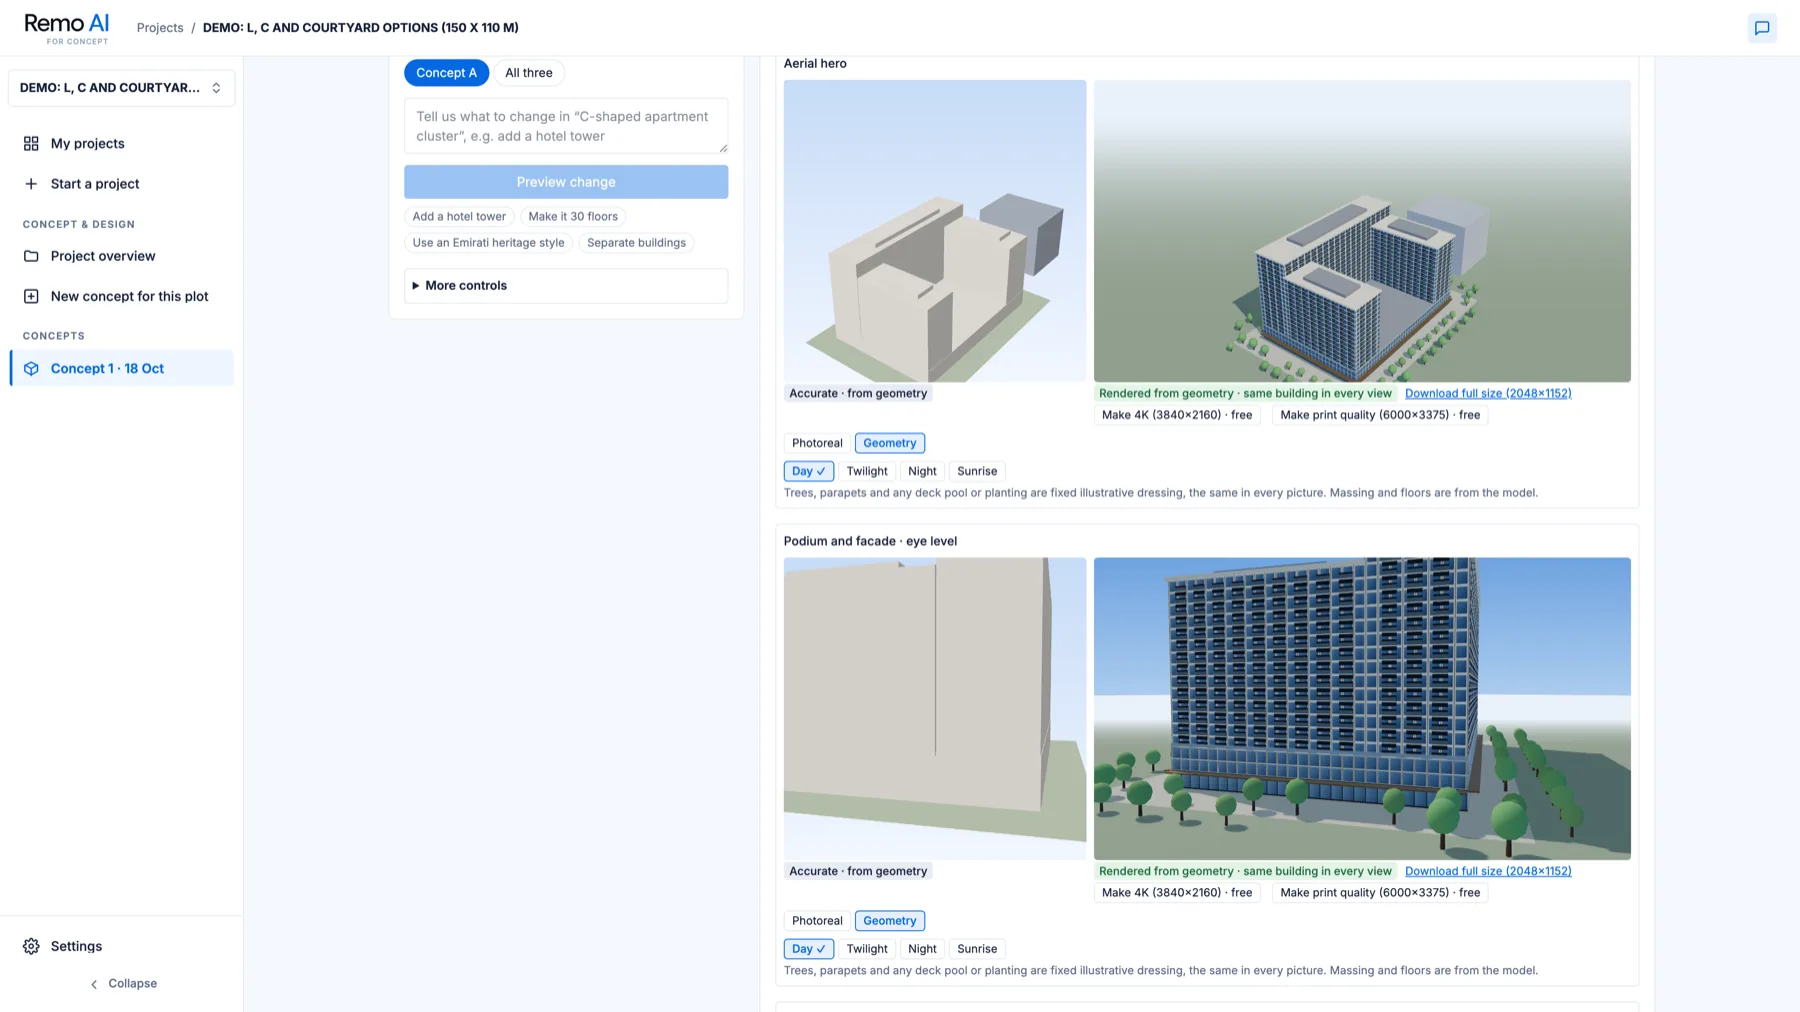Image resolution: width=1800 pixels, height=1012 pixels.
Task: Select Photoreal mode for Podium and facade
Action: [x=817, y=921]
